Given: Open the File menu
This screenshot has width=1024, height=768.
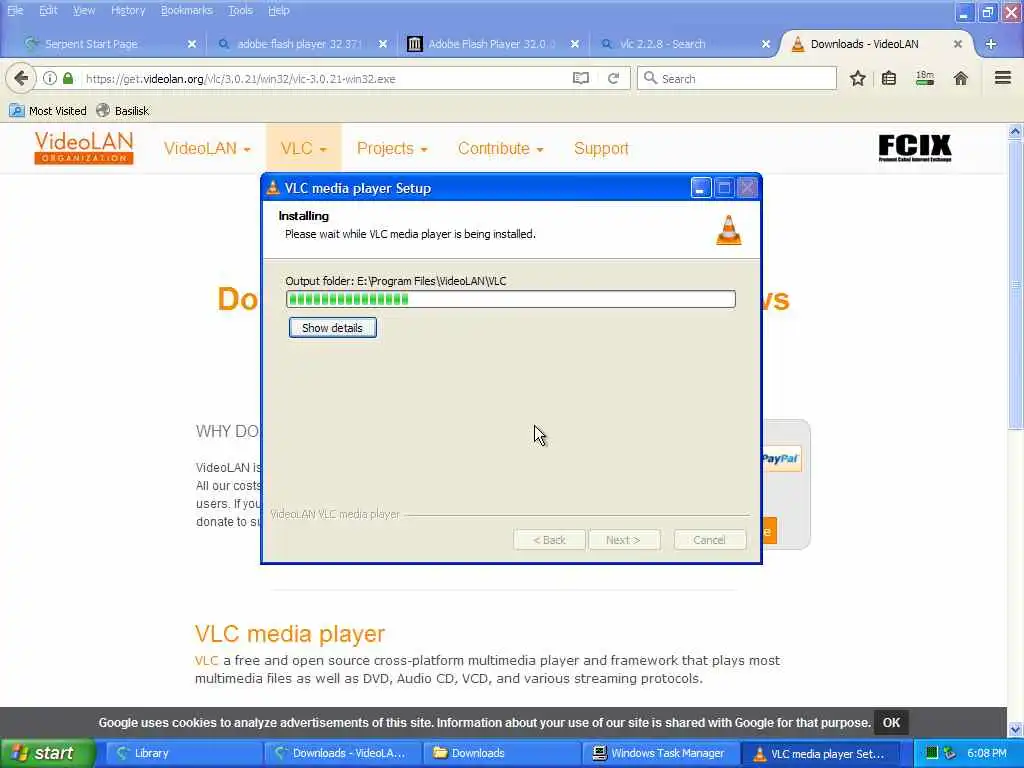Looking at the screenshot, I should coord(15,10).
